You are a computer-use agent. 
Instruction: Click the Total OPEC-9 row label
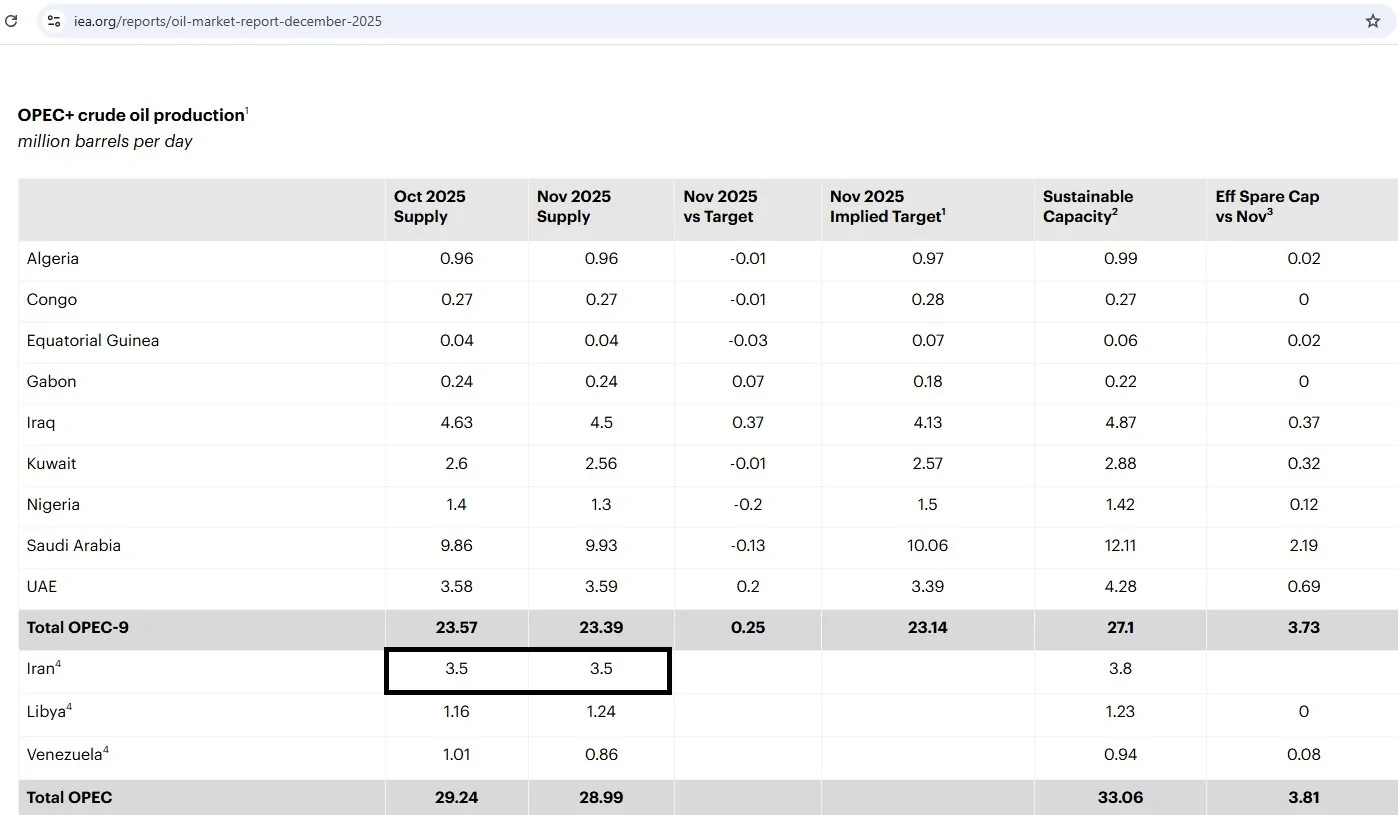pos(78,628)
